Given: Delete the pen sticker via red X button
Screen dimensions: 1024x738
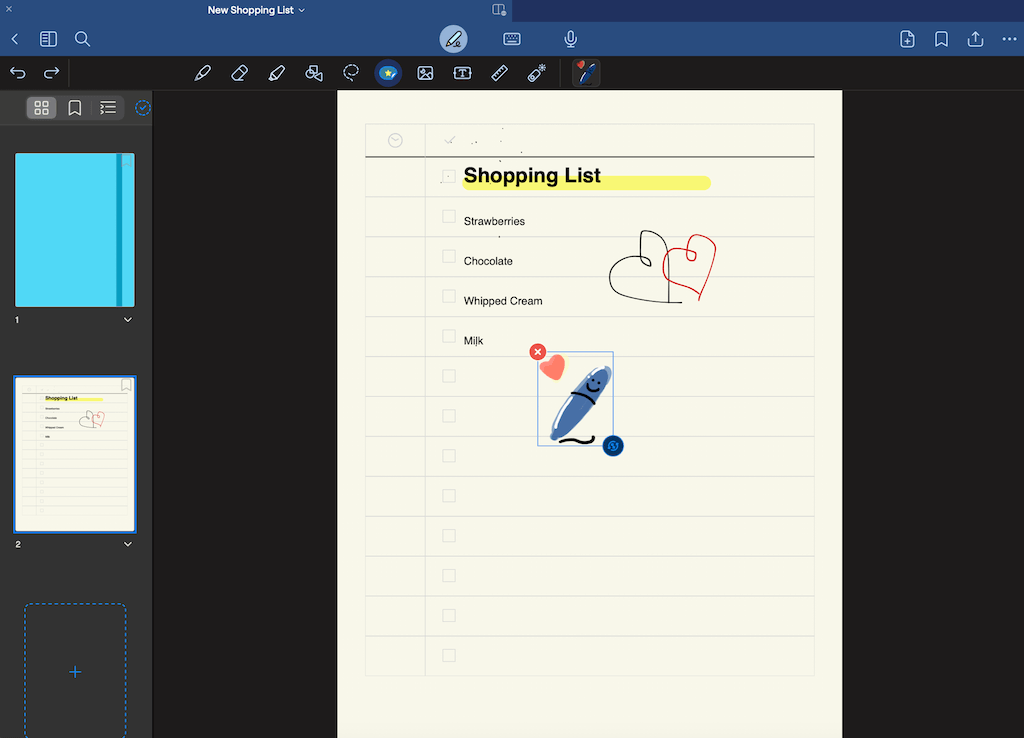Looking at the screenshot, I should click(538, 352).
